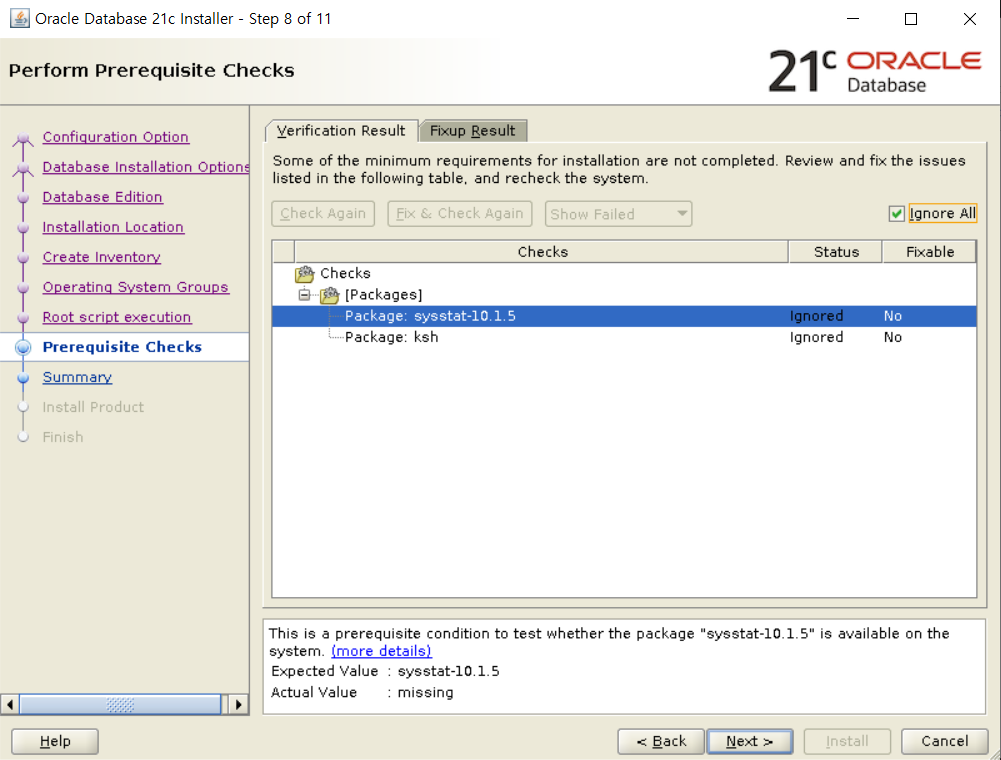Select Package: sysstat-10.1.5 row
1001x760 pixels.
pos(624,316)
